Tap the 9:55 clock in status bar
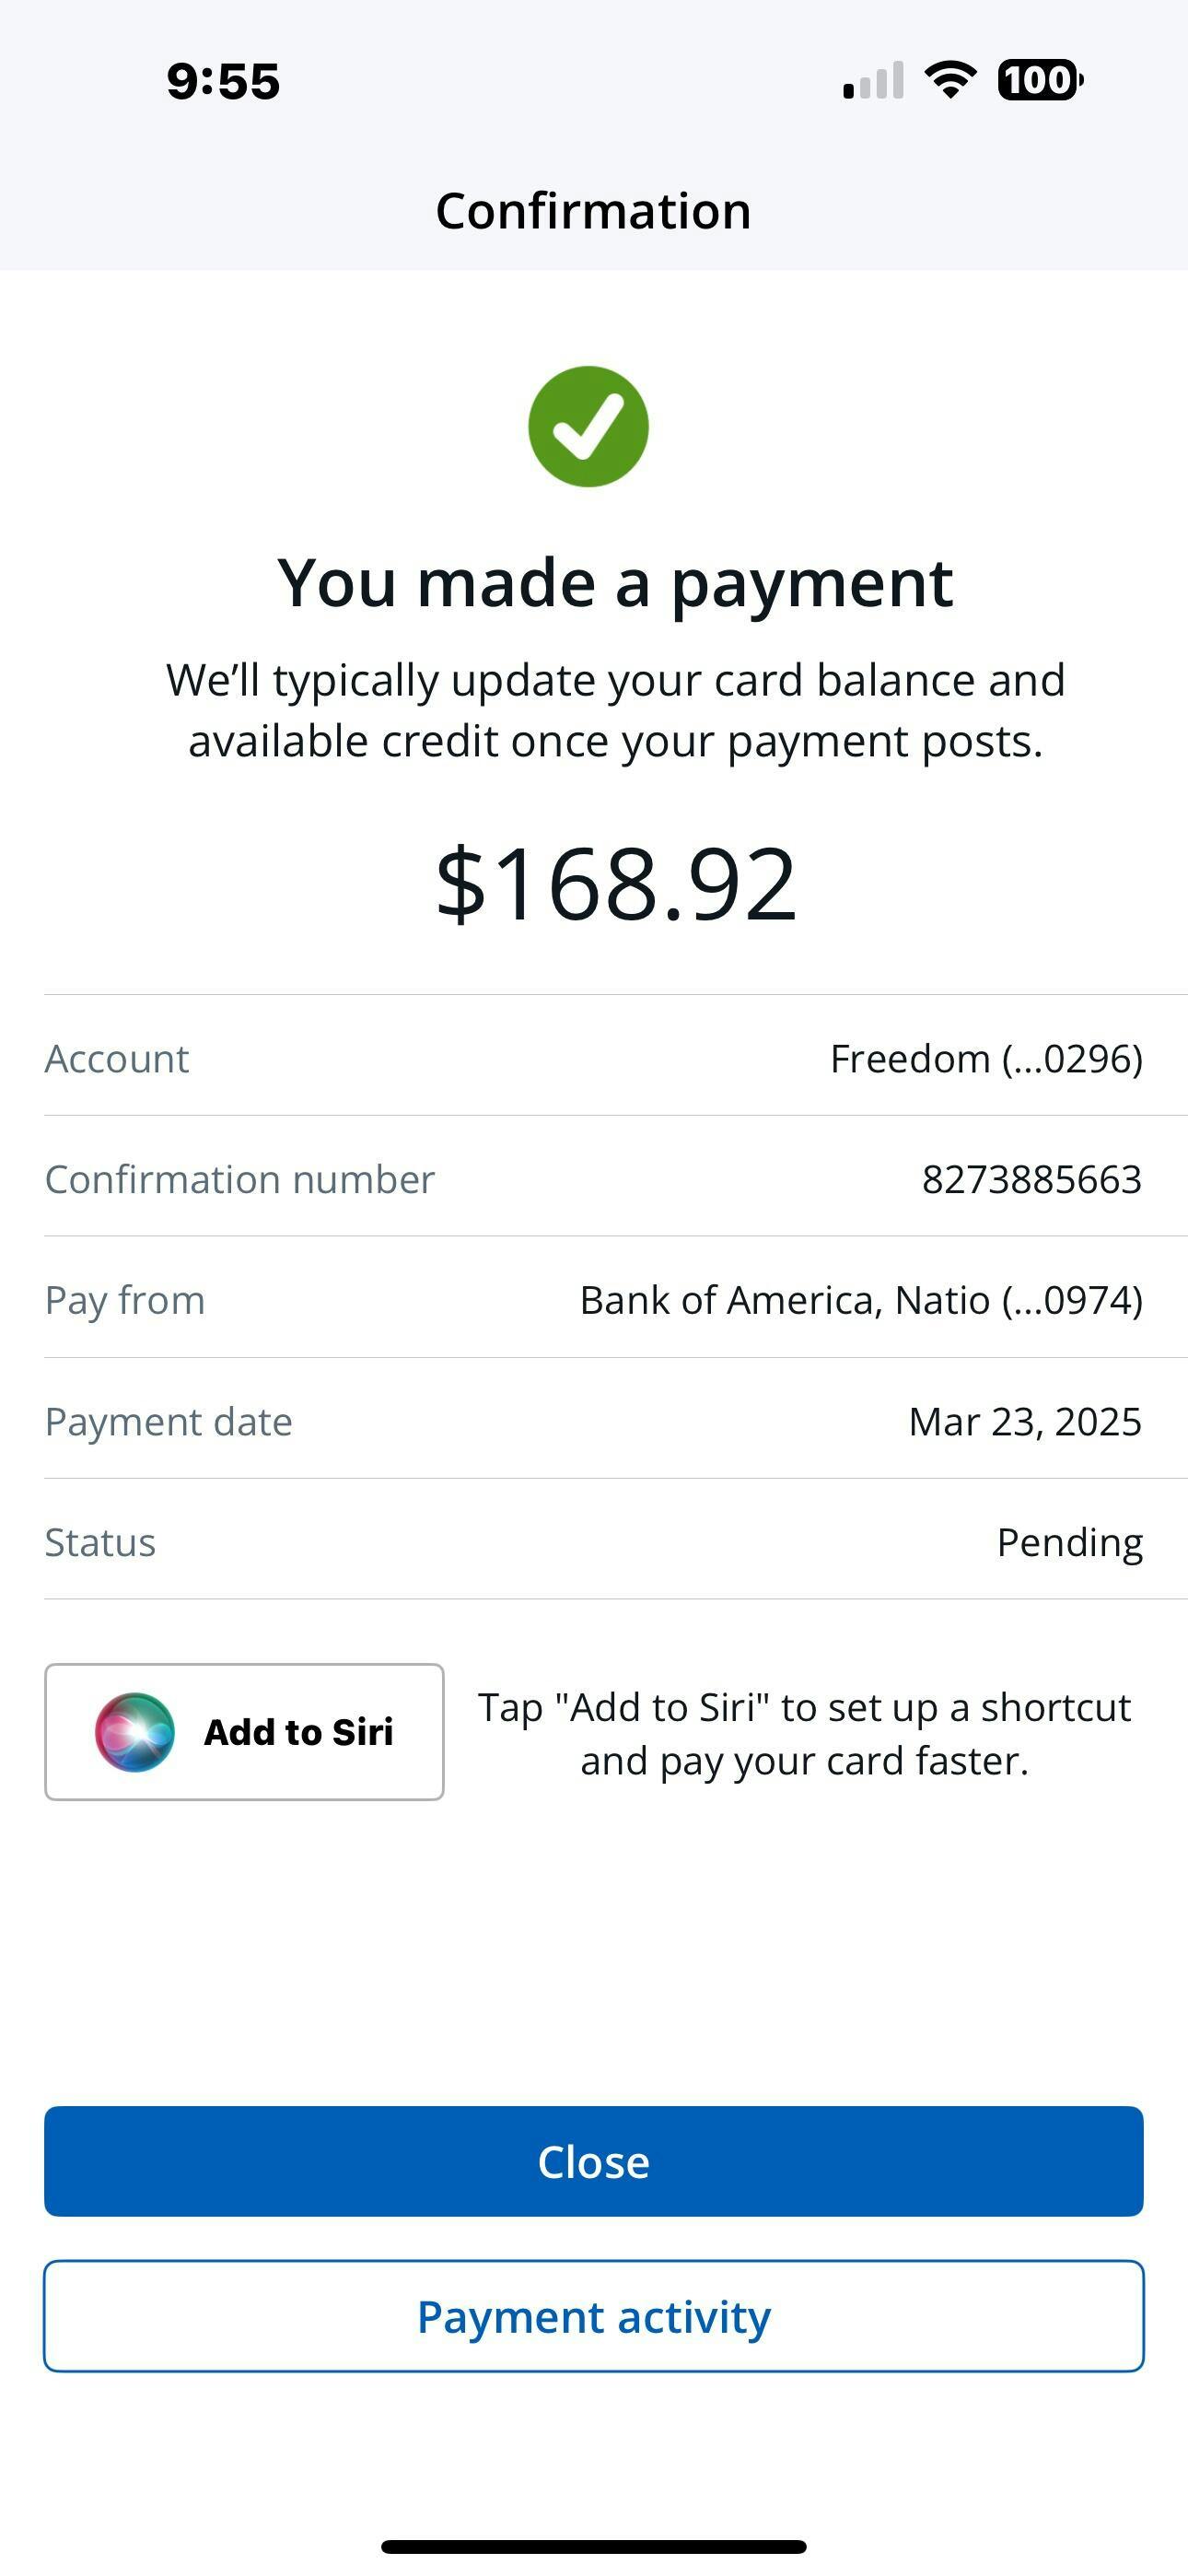 coord(223,81)
